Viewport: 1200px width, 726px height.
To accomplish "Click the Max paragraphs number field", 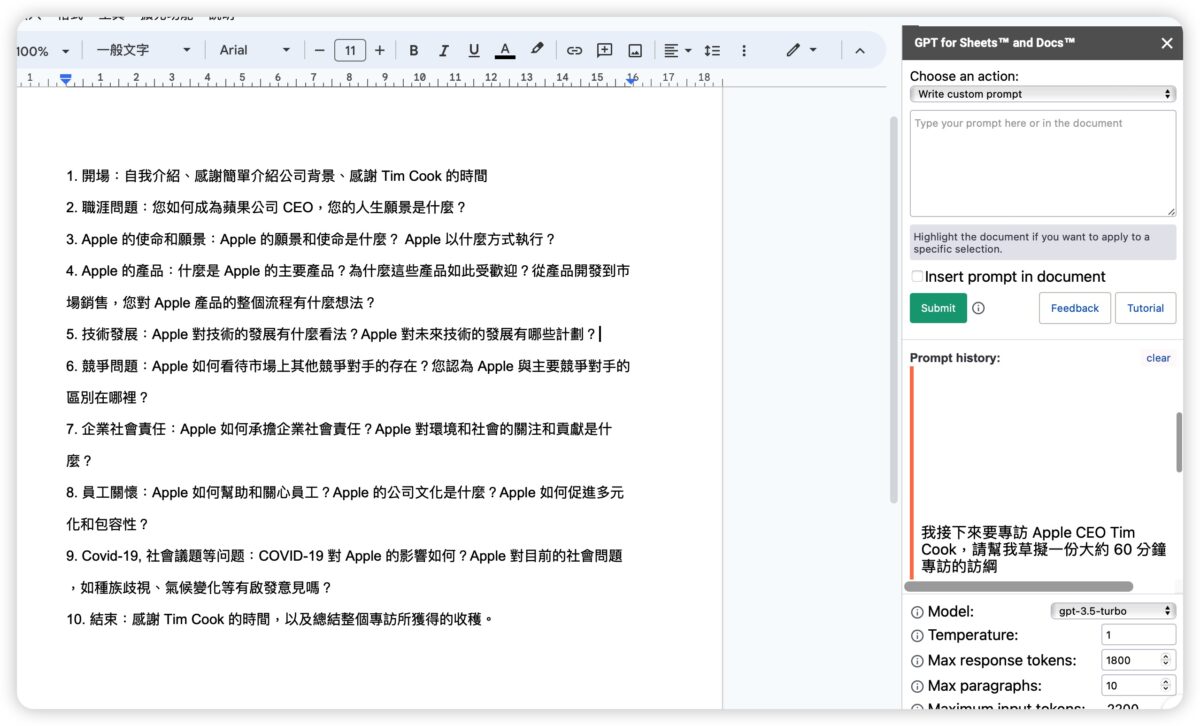I will 1138,686.
